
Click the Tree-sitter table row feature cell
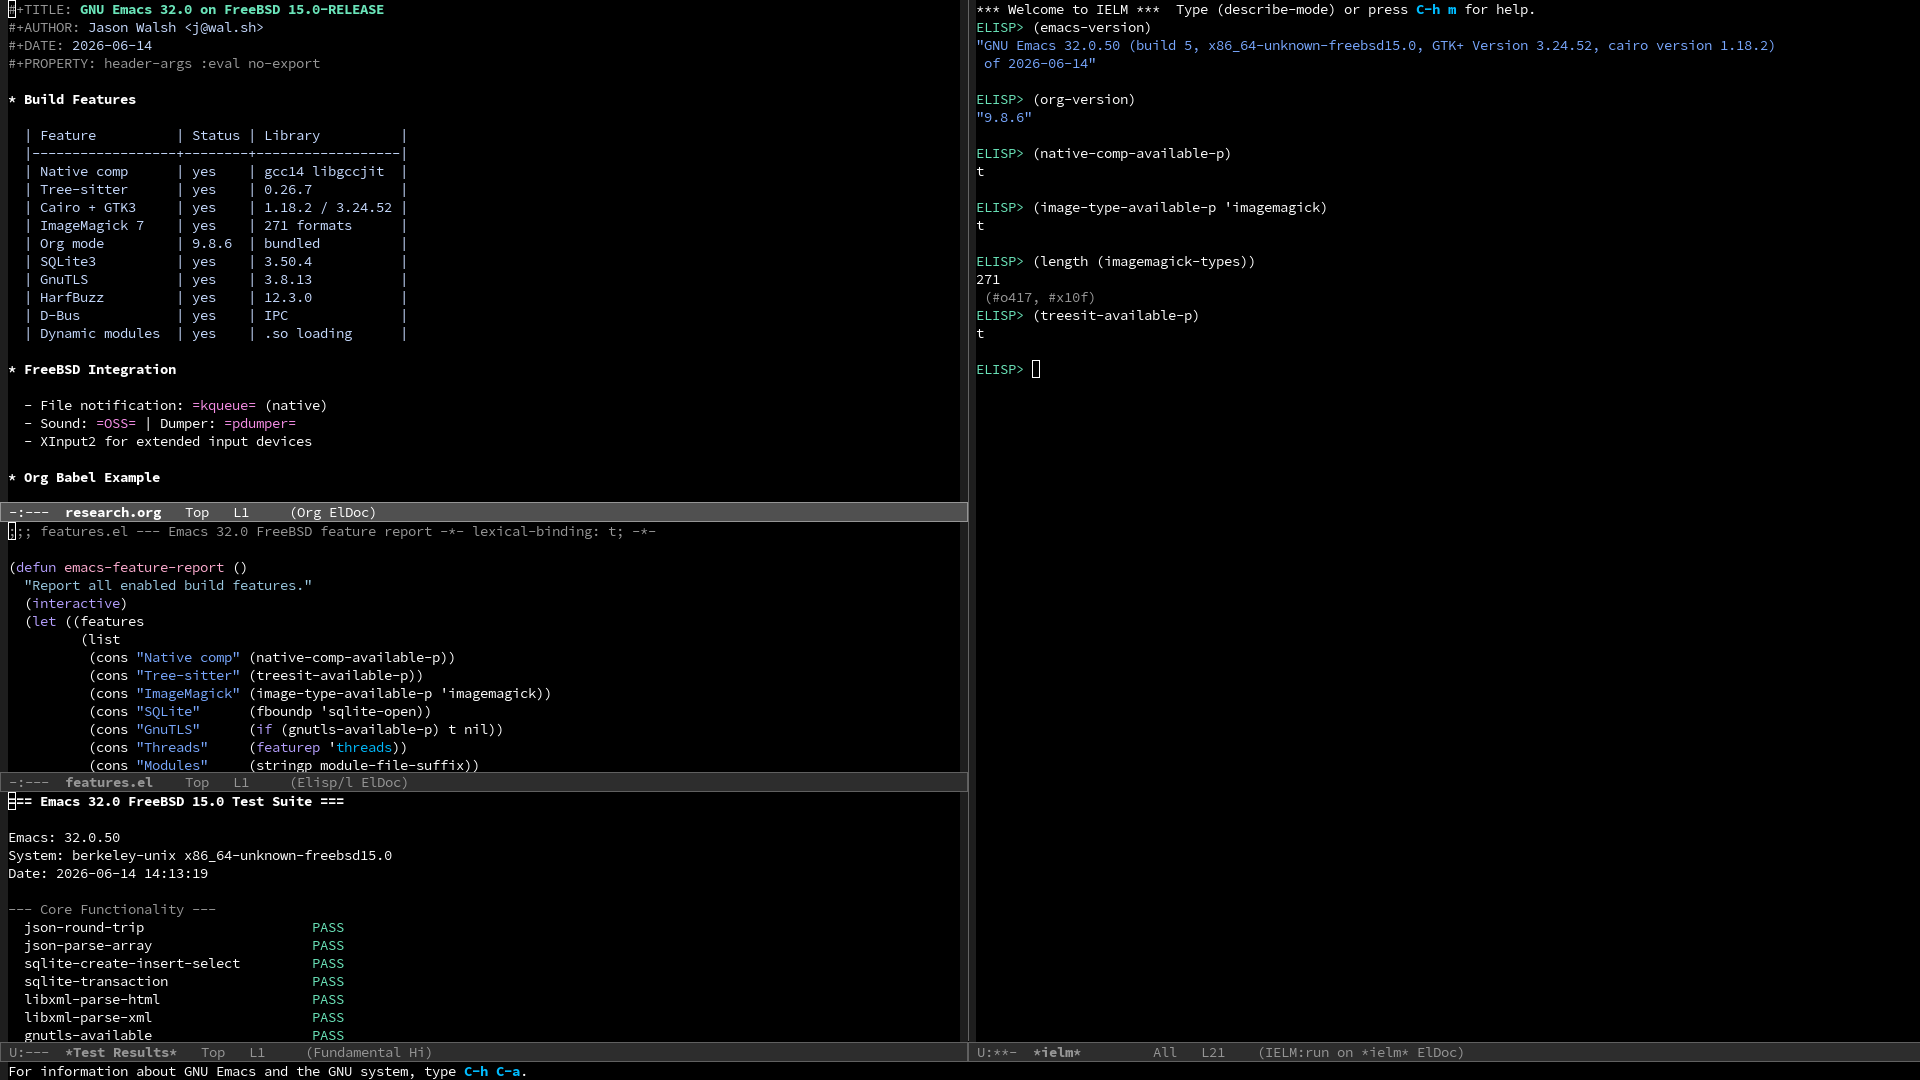(x=84, y=189)
